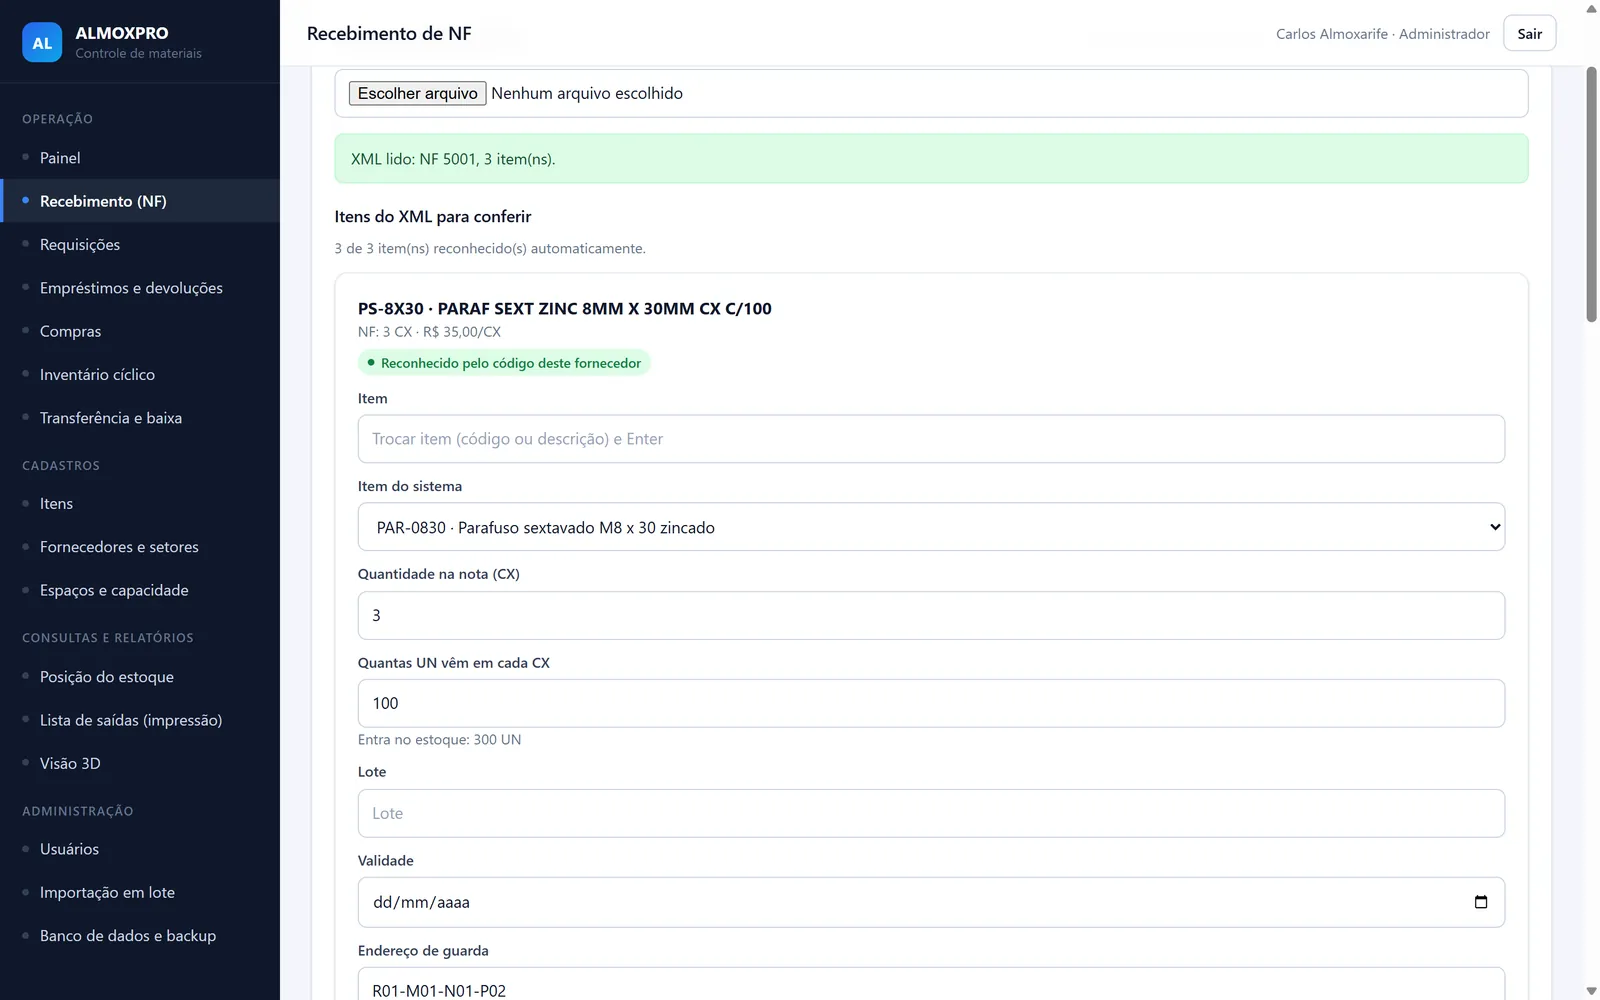The height and width of the screenshot is (1000, 1600).
Task: Click 'XML lido: NF 5001, 3 item(ns).' message
Action: click(x=453, y=159)
